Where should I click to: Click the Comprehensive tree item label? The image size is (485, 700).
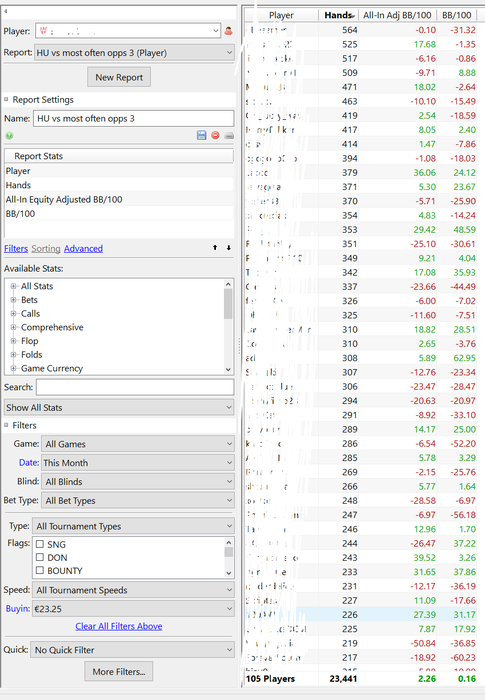pyautogui.click(x=52, y=327)
